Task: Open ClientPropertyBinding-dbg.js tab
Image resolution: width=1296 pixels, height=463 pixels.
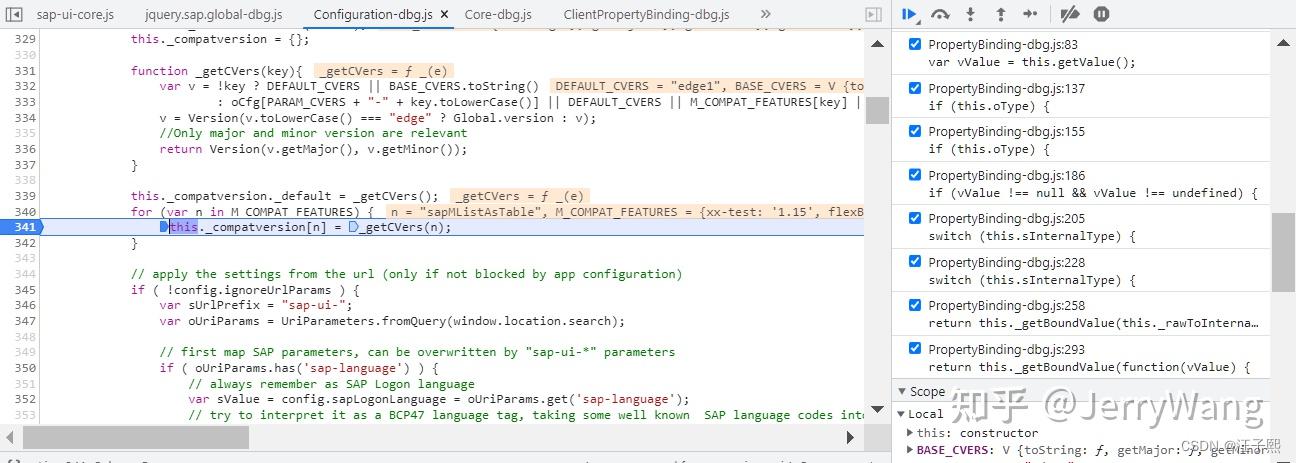Action: tap(646, 15)
